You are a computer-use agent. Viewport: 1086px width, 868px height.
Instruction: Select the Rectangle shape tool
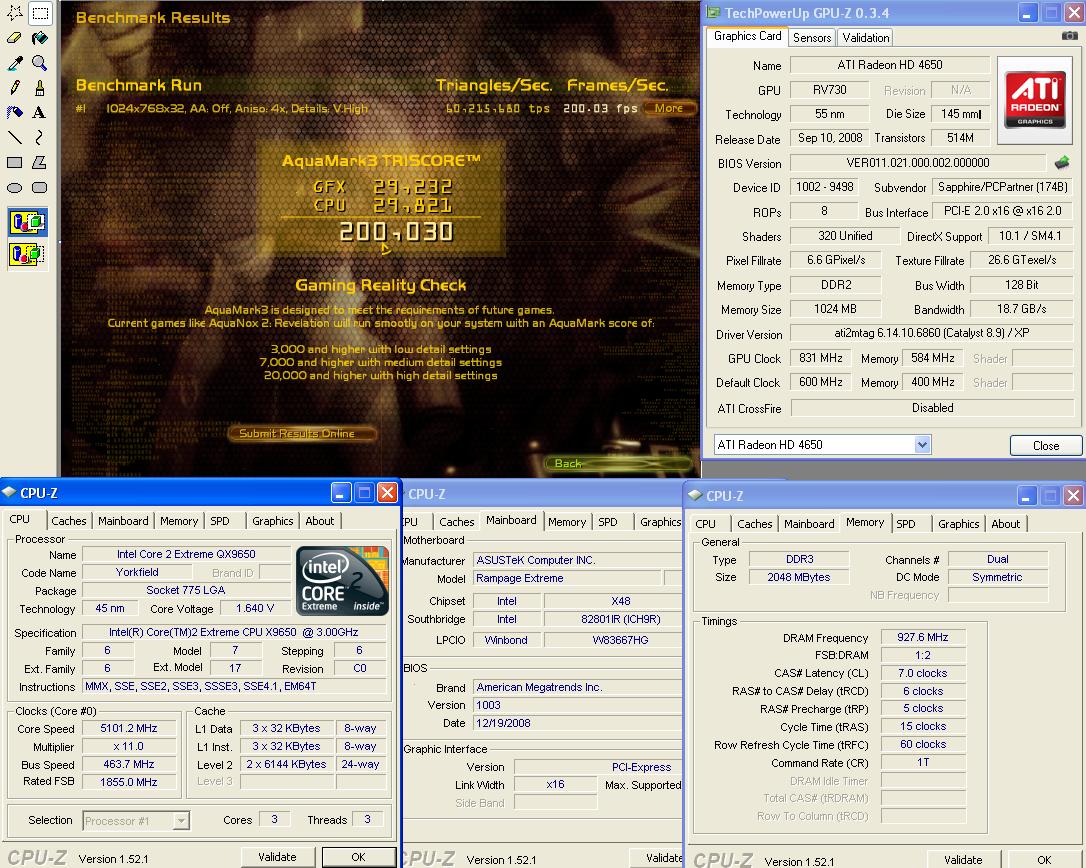(15, 162)
